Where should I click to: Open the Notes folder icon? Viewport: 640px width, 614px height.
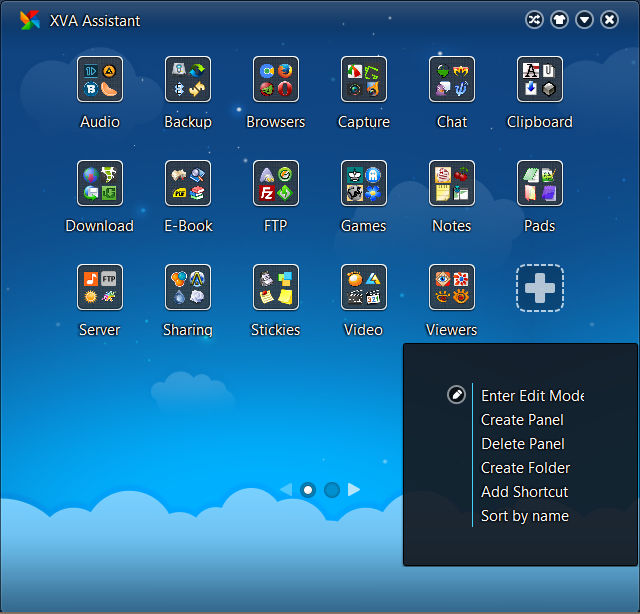point(452,183)
